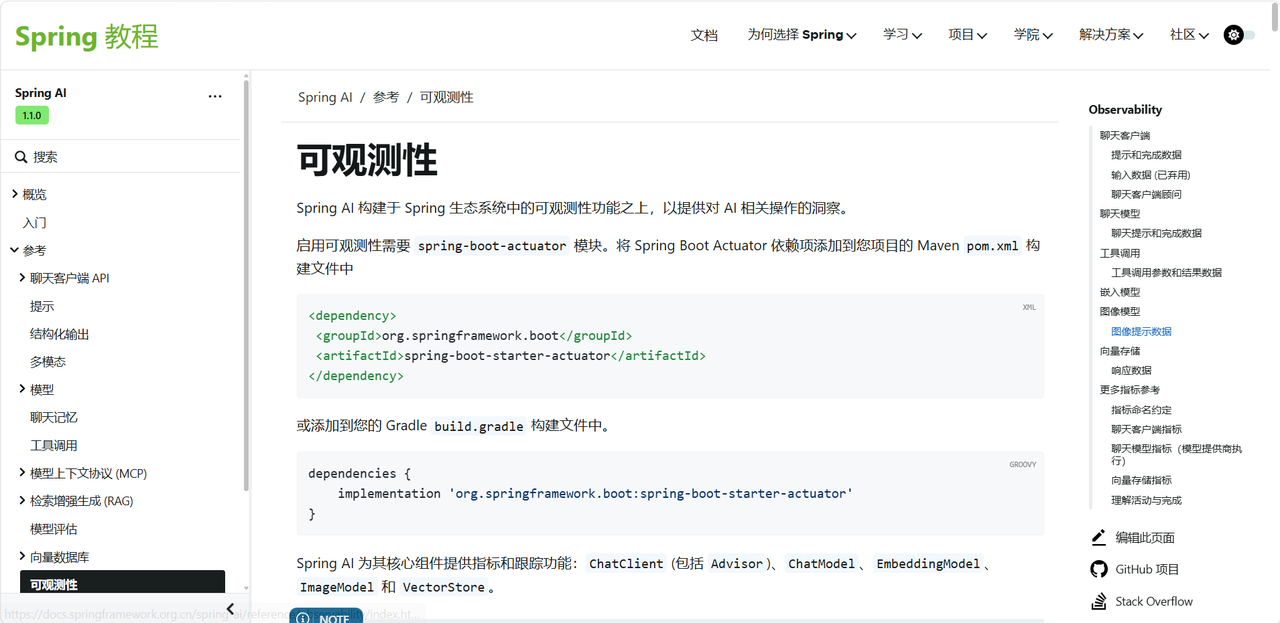Jump to 嵌入模型 in the outline

coord(1120,292)
